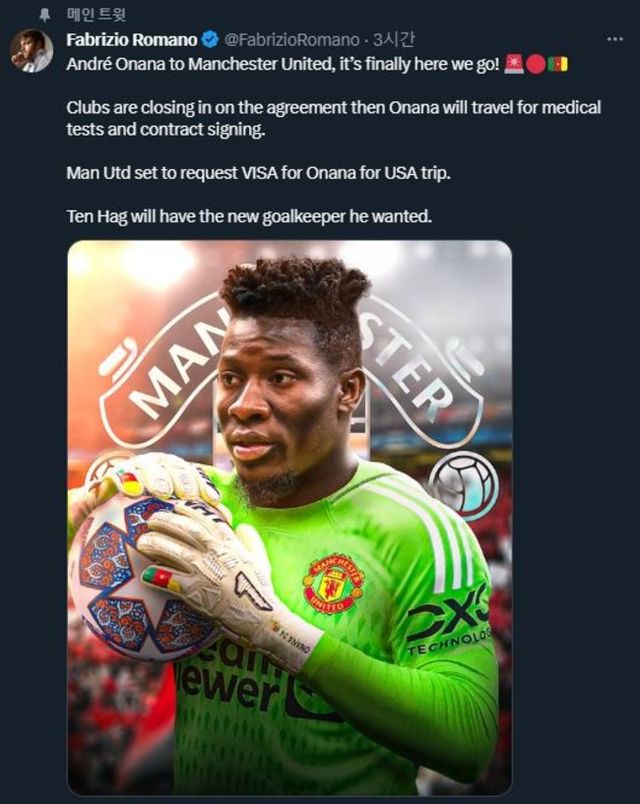Expand the three-dot more options menu
This screenshot has width=640, height=804.
click(x=614, y=39)
